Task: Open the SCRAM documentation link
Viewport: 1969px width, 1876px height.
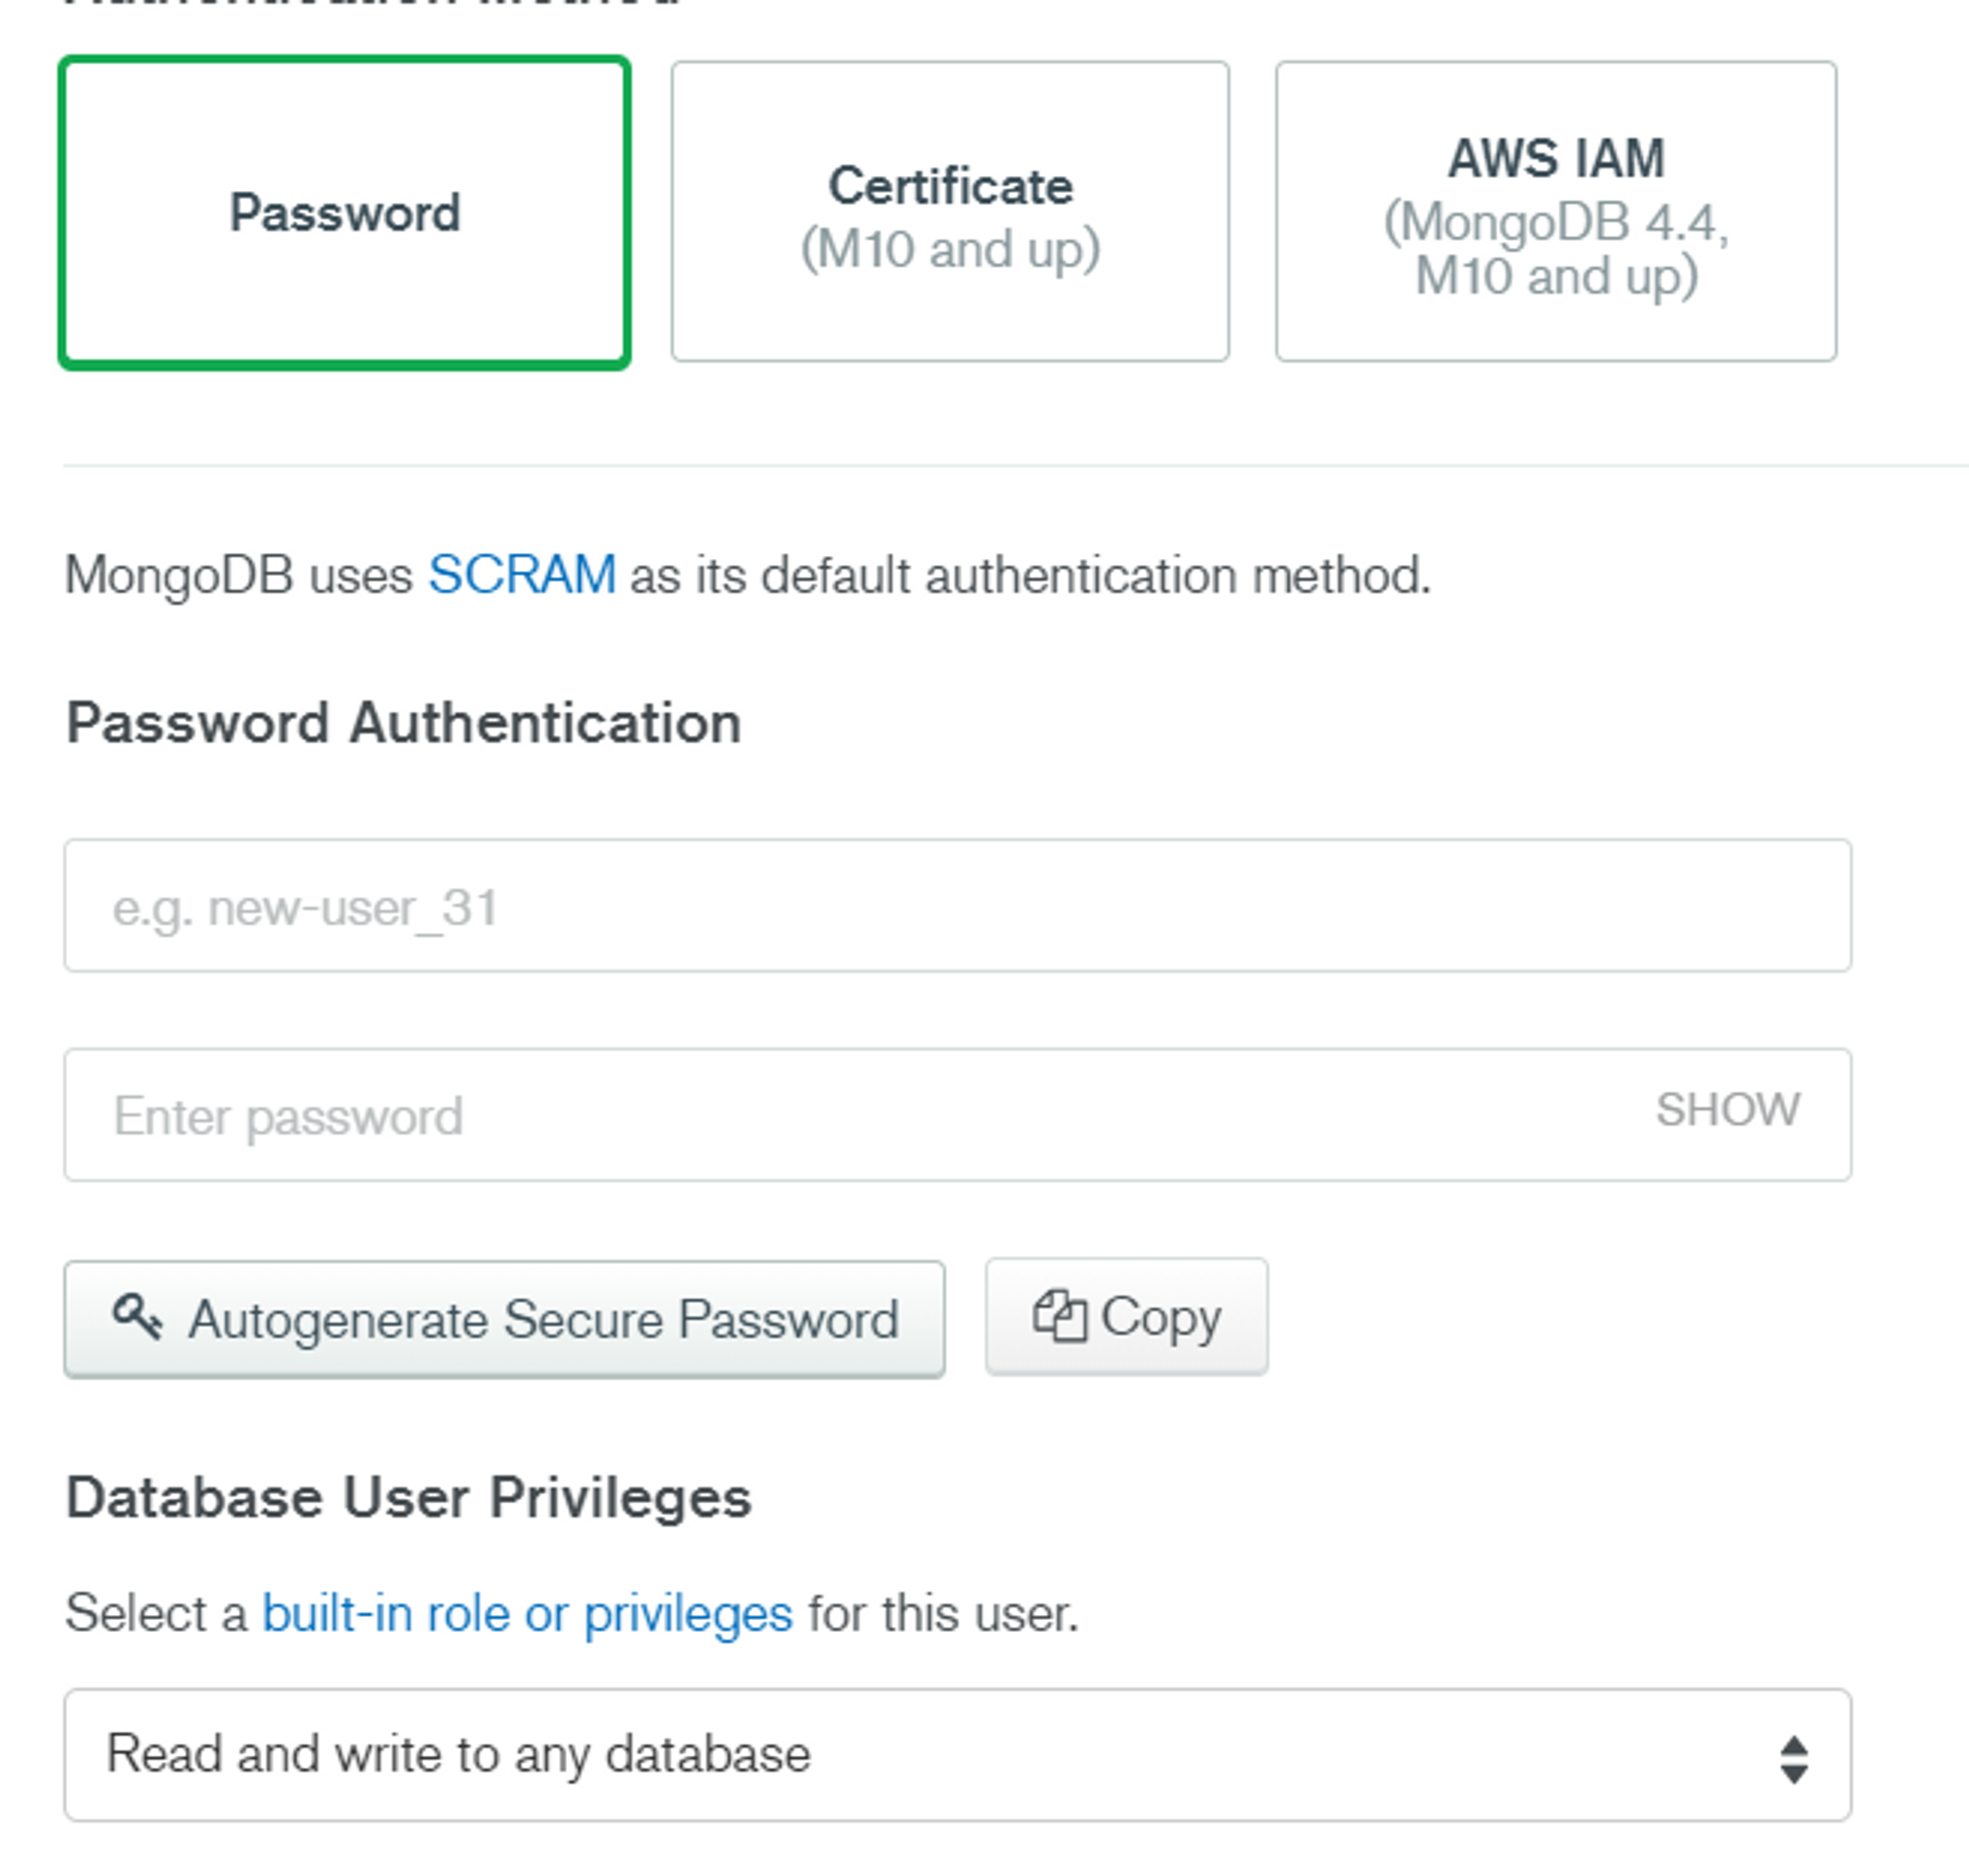Action: click(x=522, y=576)
